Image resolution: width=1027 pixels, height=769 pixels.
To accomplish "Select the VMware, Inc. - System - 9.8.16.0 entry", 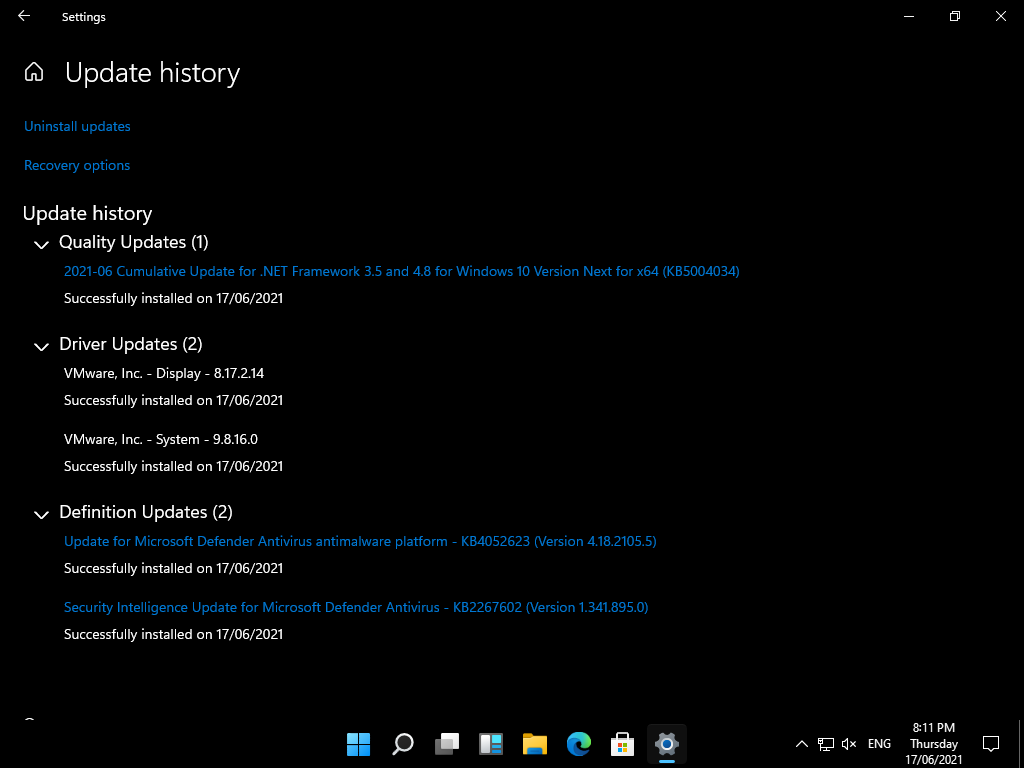I will (161, 440).
